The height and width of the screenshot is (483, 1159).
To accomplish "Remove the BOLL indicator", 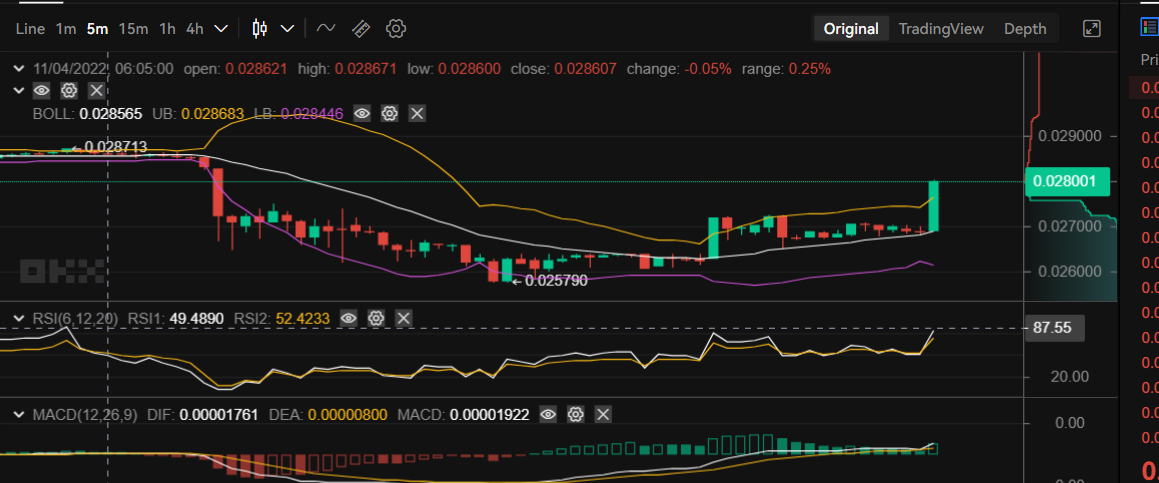I will [x=418, y=114].
